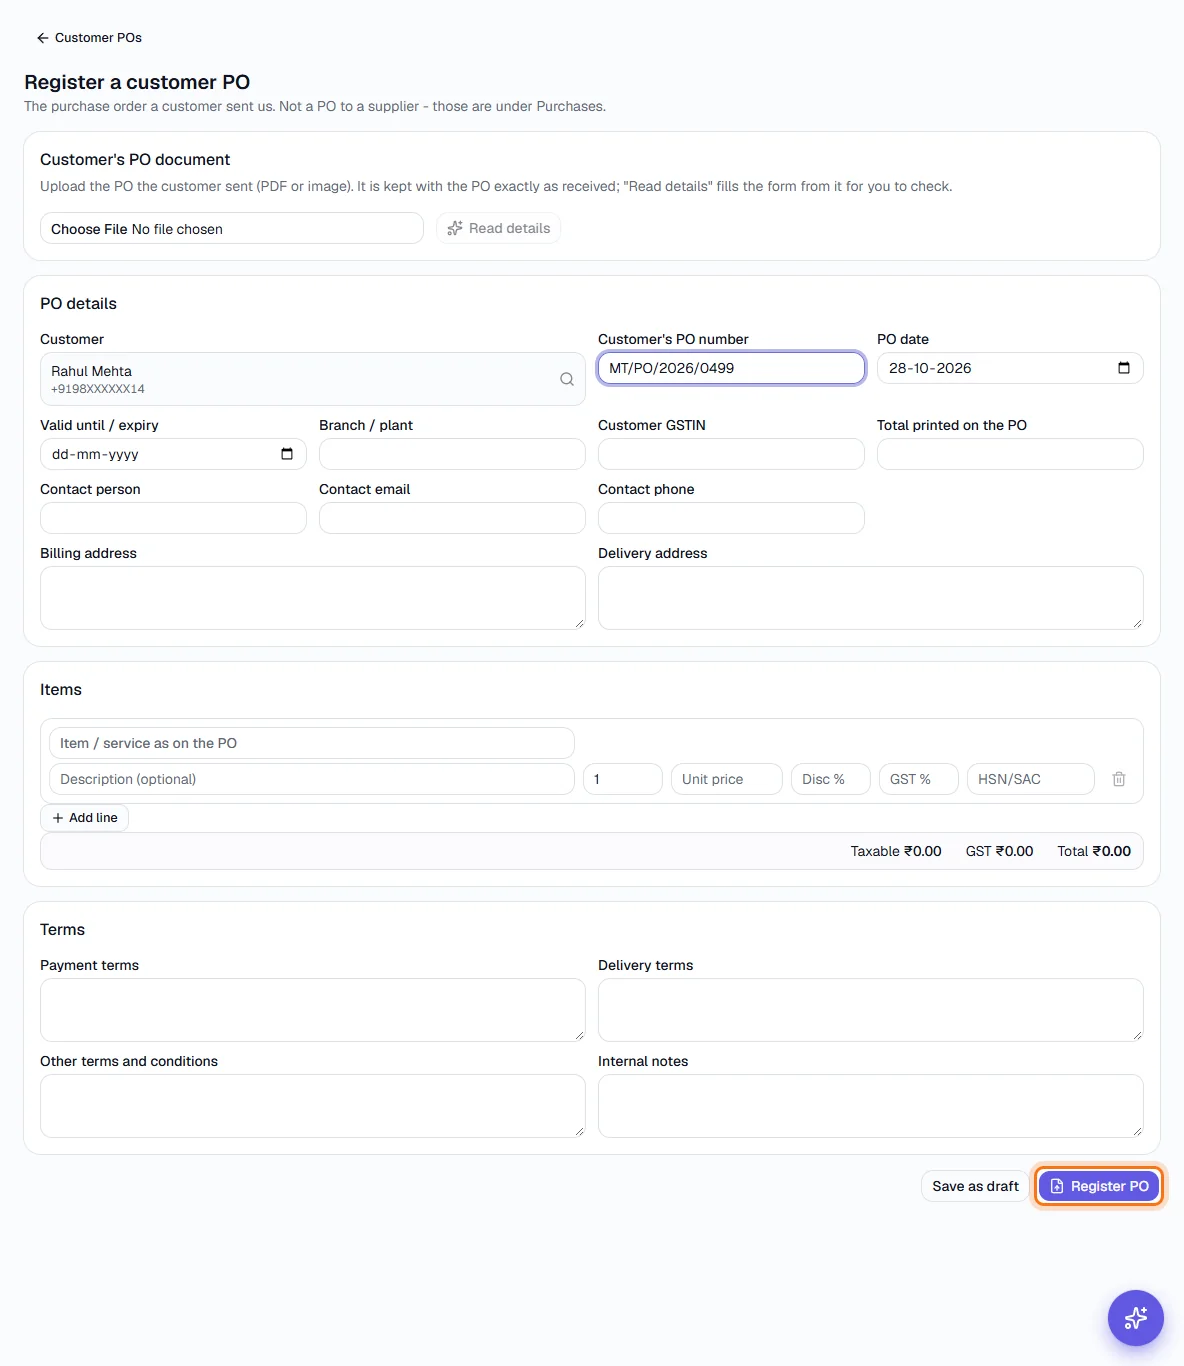1184x1366 pixels.
Task: Click the Contact person input
Action: pos(173,518)
